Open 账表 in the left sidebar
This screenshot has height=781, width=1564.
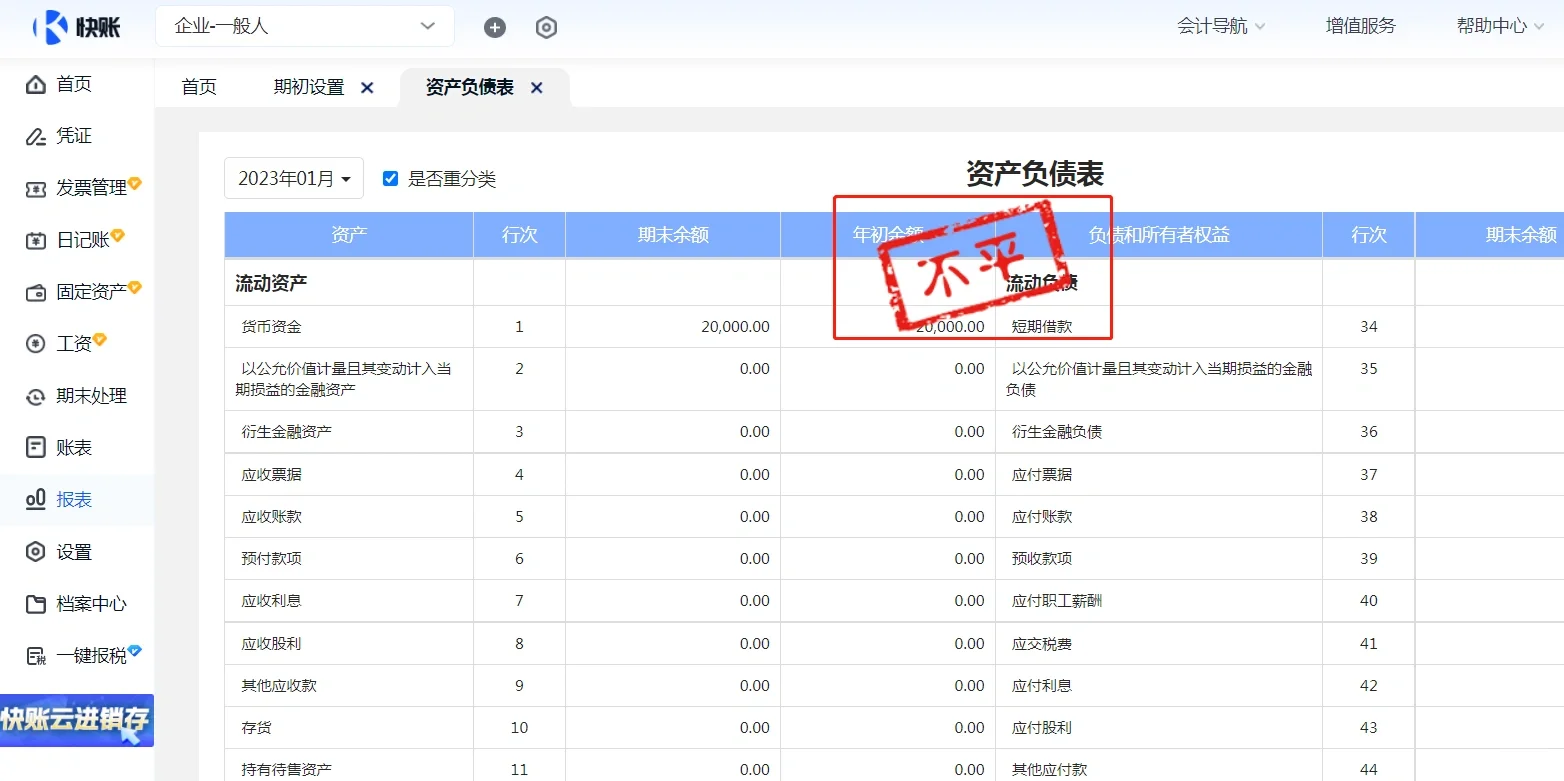tap(73, 448)
